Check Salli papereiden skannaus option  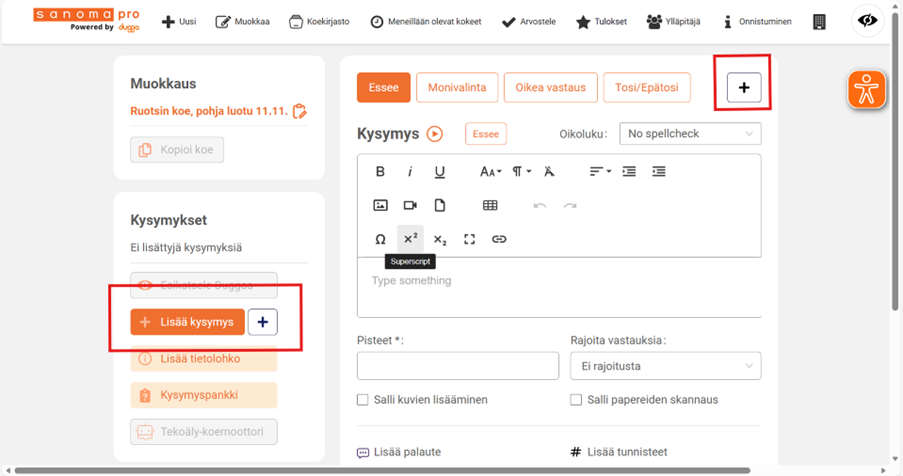click(x=576, y=400)
